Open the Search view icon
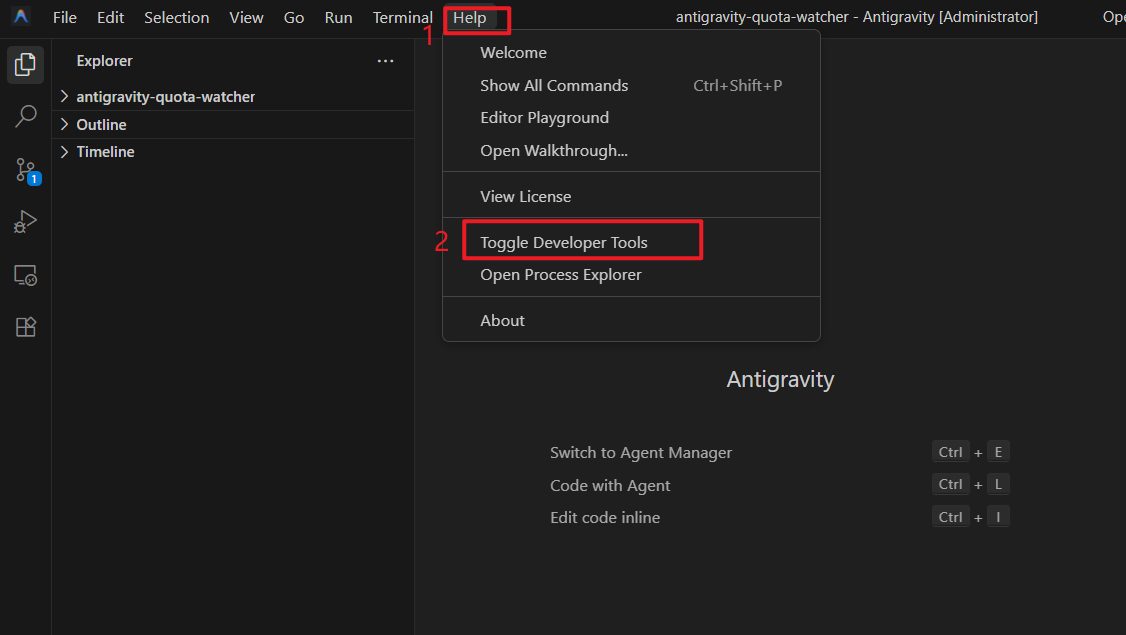Image resolution: width=1126 pixels, height=635 pixels. (25, 116)
